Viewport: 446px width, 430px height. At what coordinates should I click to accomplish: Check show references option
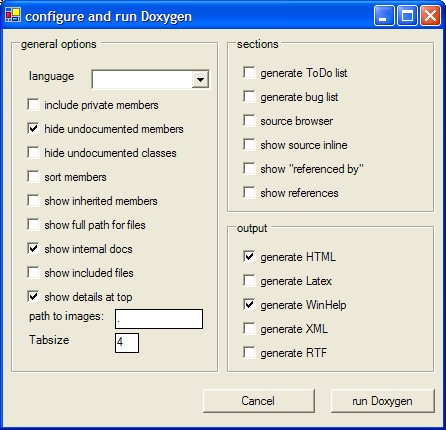(250, 193)
